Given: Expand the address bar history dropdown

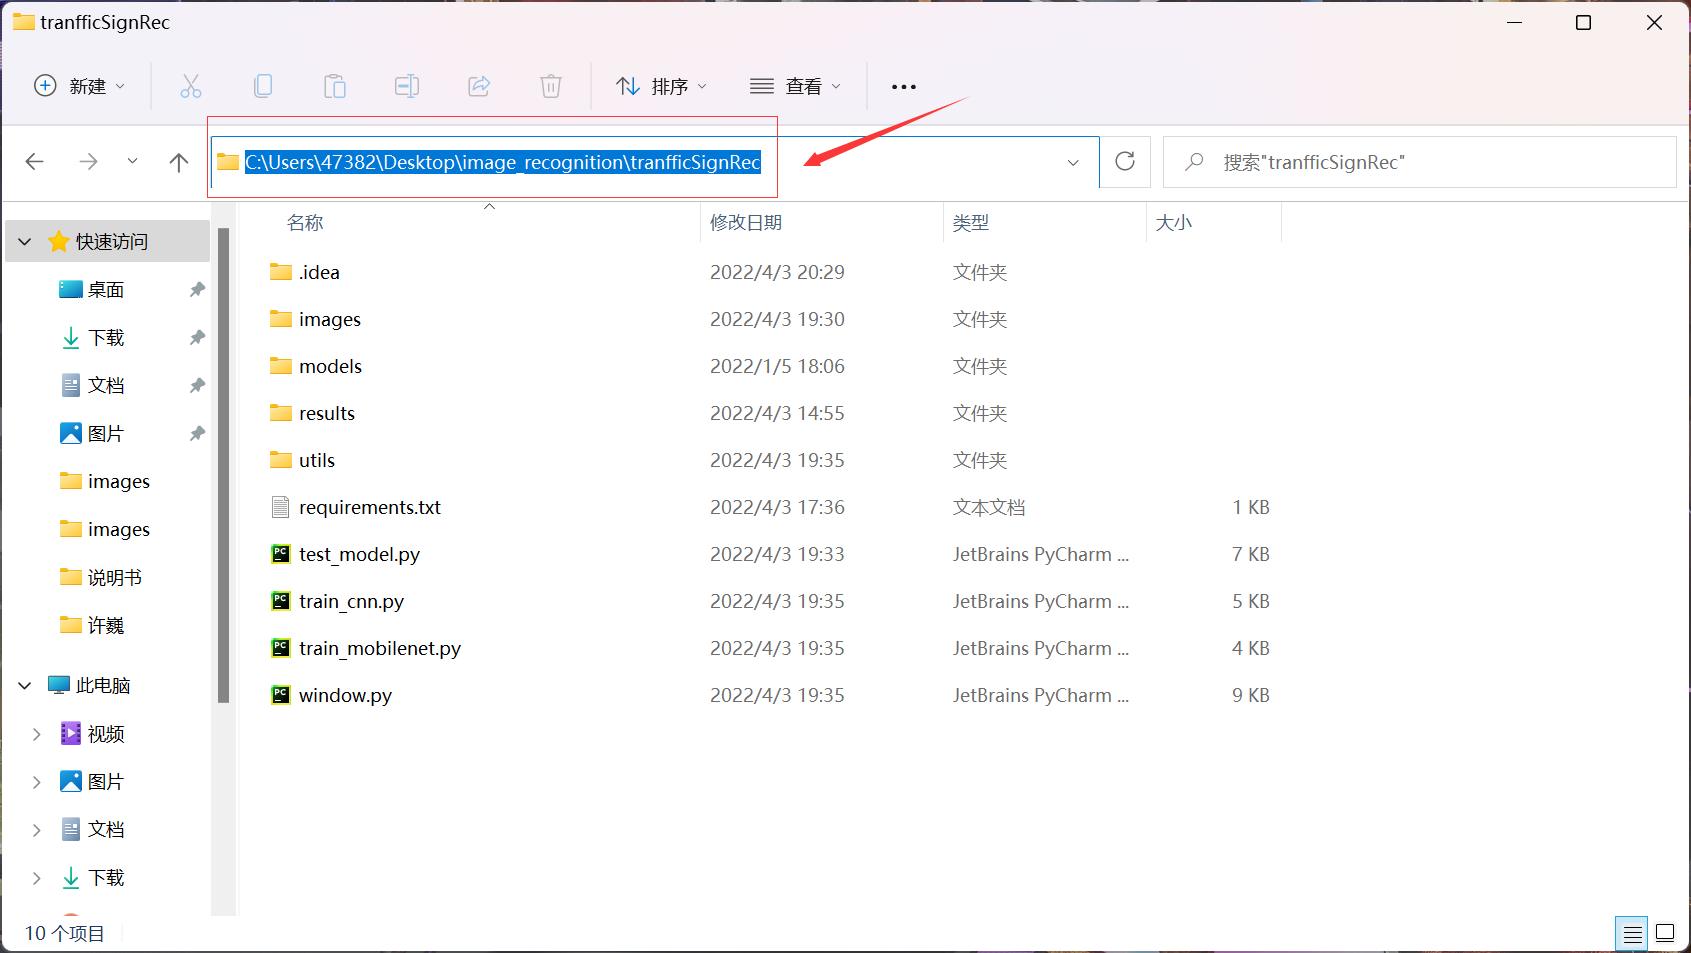Looking at the screenshot, I should 1073,162.
